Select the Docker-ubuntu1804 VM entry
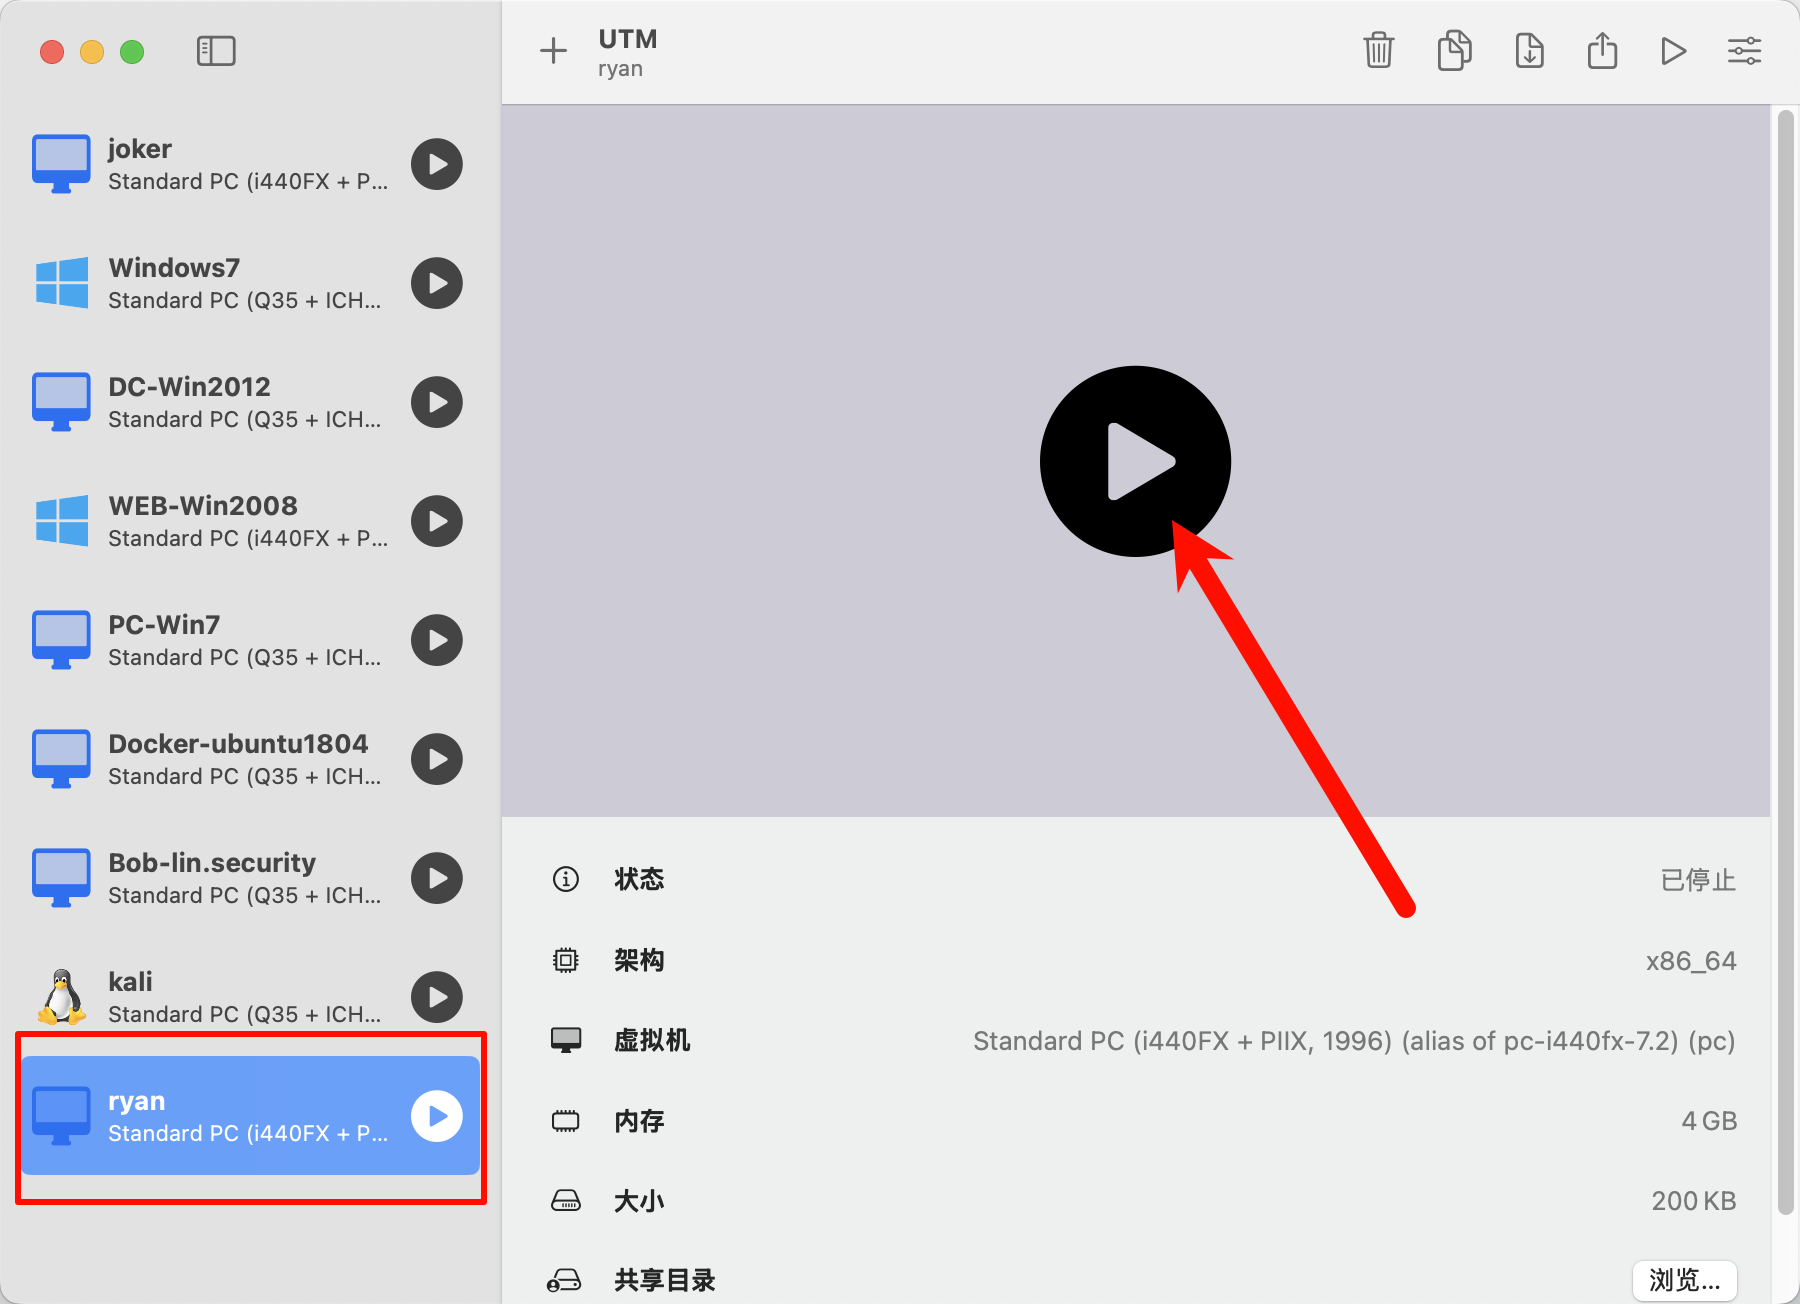 (x=250, y=759)
